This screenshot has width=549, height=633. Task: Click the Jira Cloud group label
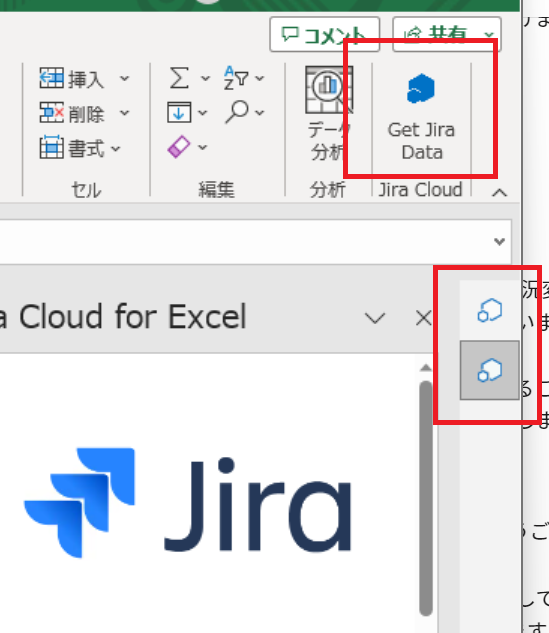420,190
